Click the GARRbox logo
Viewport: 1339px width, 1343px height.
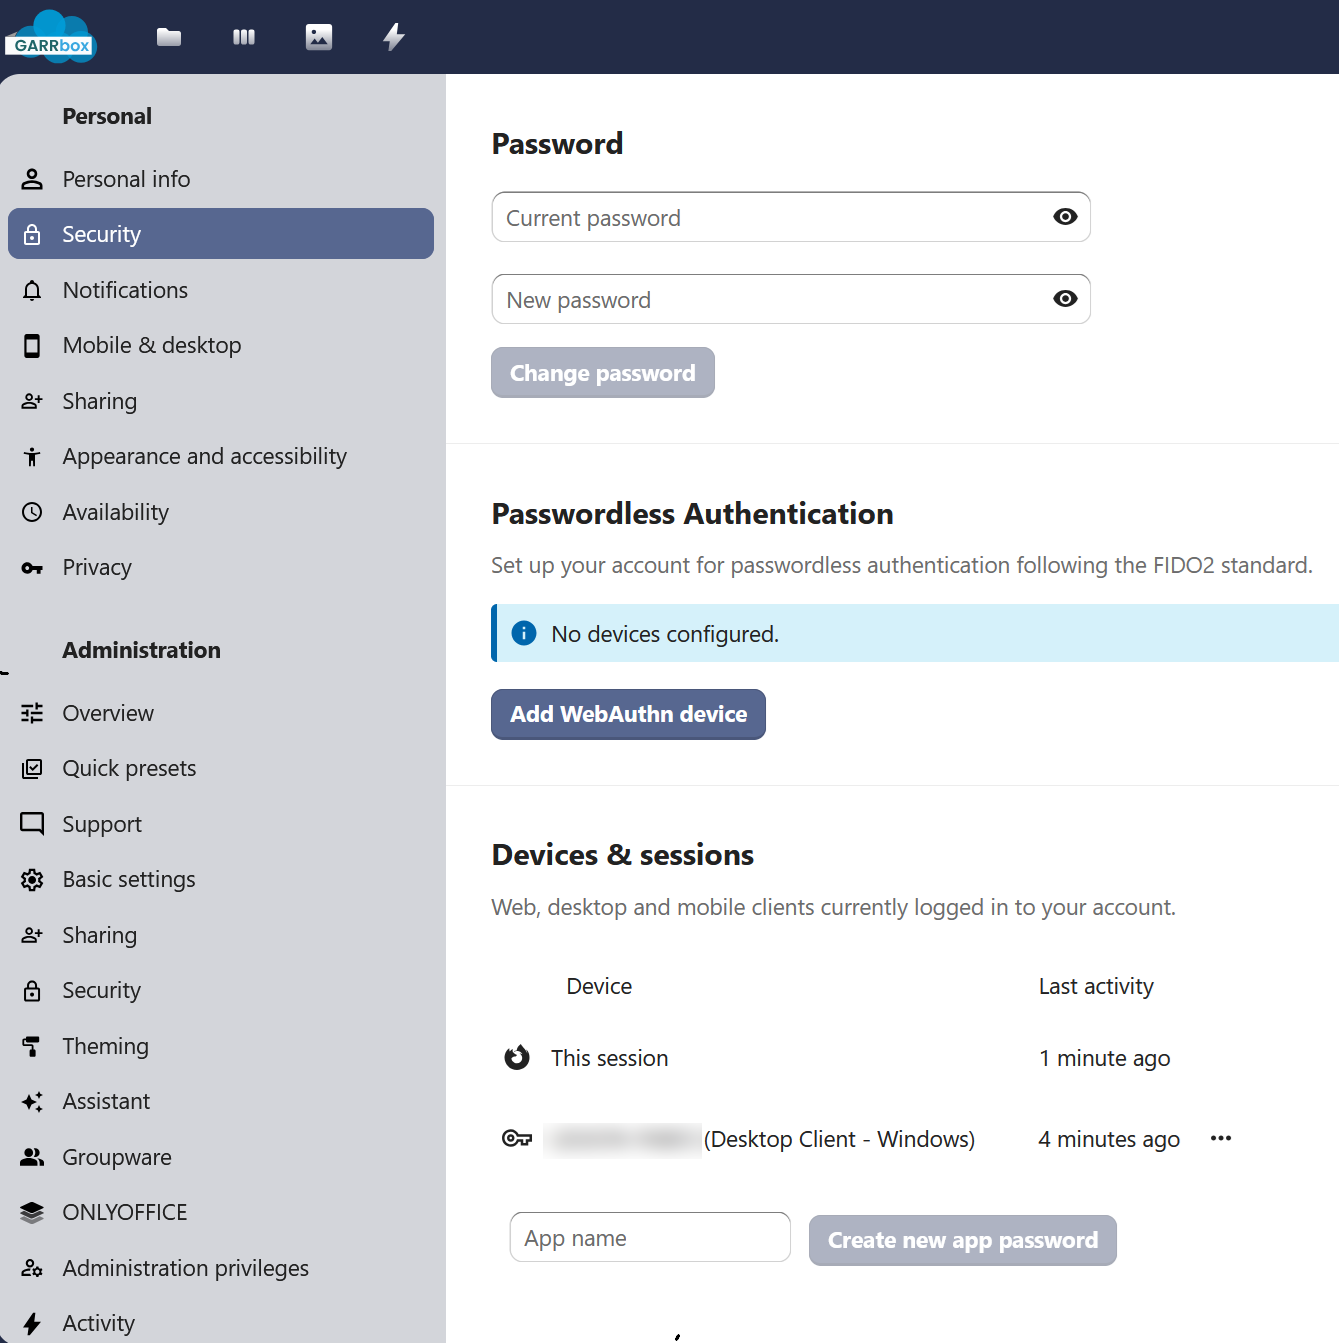click(52, 39)
